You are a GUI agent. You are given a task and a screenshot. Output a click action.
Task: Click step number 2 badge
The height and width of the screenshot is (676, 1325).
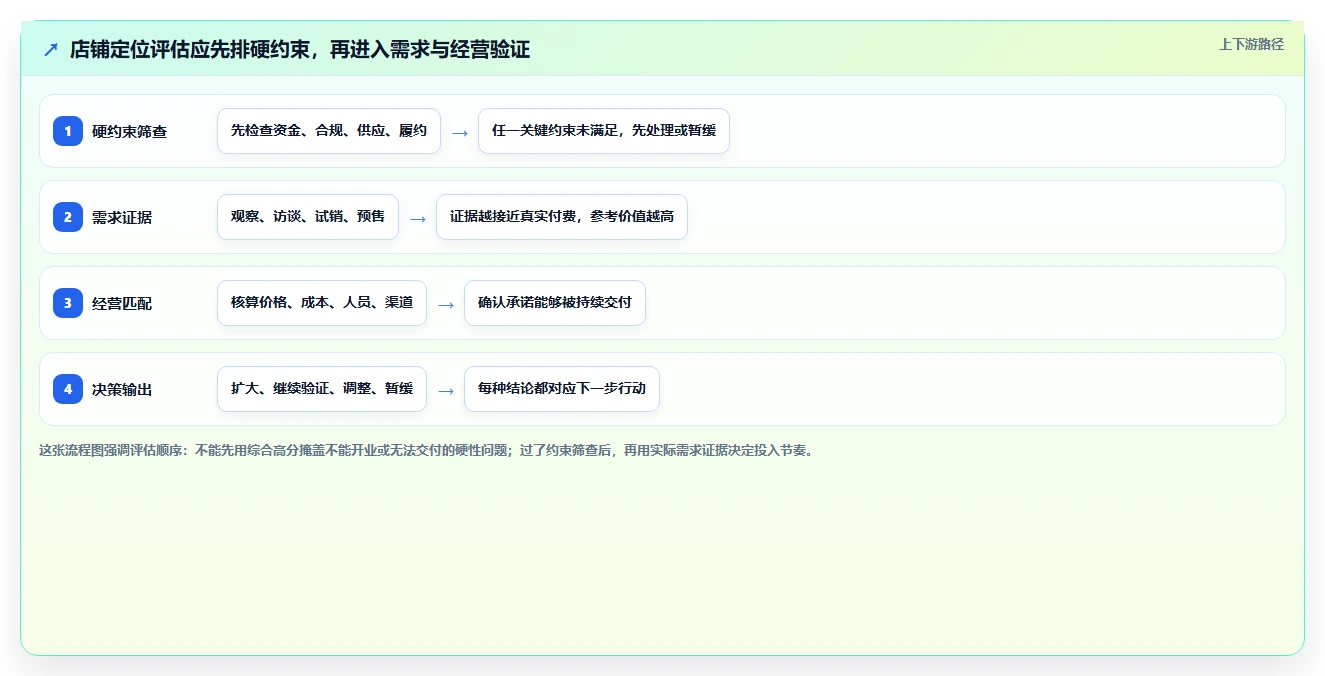(68, 217)
